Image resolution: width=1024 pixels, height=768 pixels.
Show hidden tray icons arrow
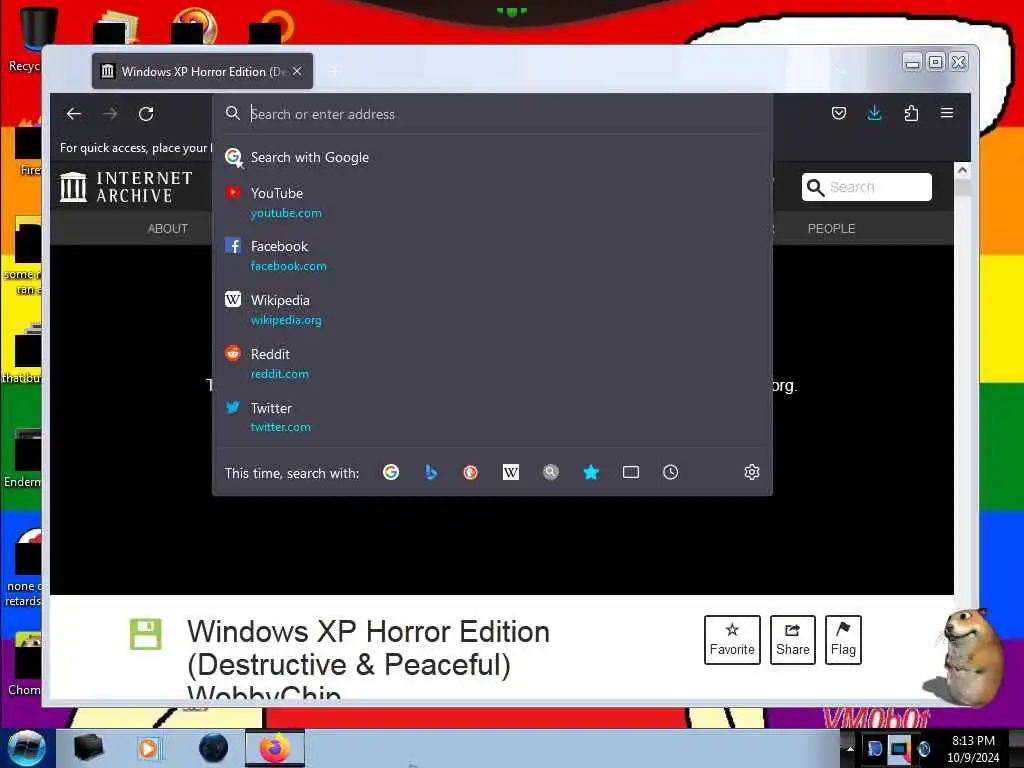coord(850,748)
